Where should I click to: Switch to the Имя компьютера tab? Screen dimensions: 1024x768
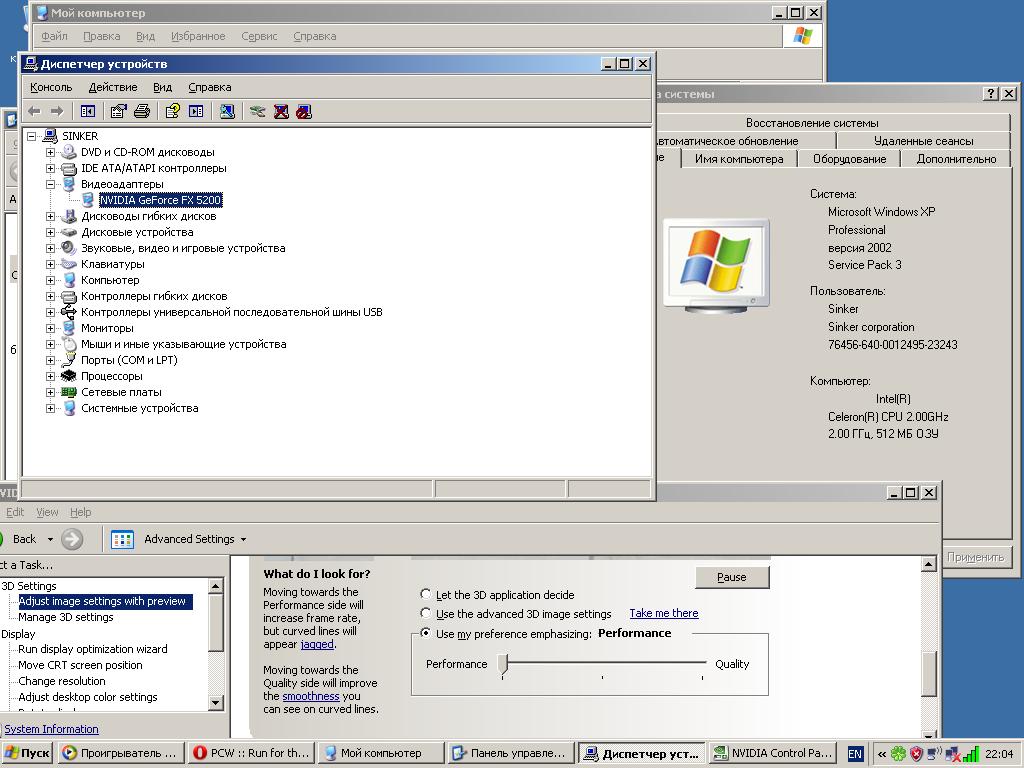[x=739, y=159]
